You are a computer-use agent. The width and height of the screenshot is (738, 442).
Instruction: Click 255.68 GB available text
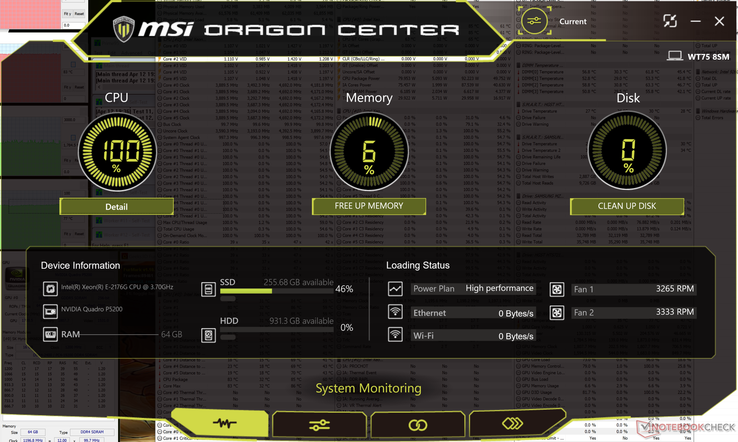298,282
